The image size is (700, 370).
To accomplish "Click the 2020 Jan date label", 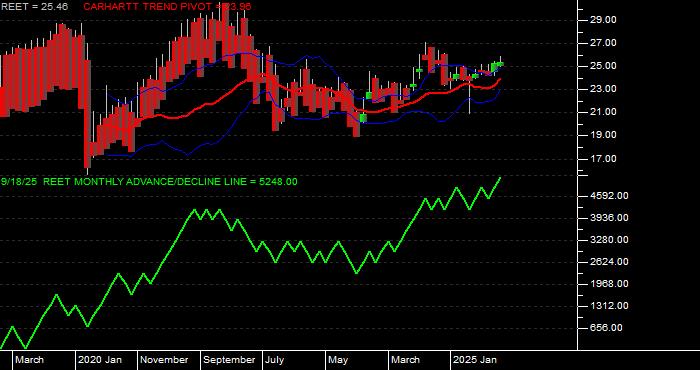I will pos(100,360).
